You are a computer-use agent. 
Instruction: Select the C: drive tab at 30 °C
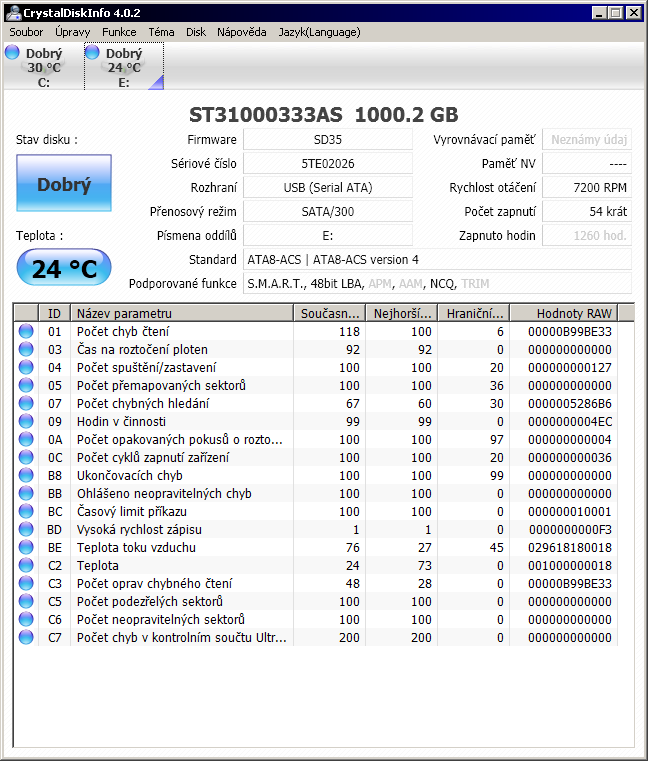(x=43, y=66)
